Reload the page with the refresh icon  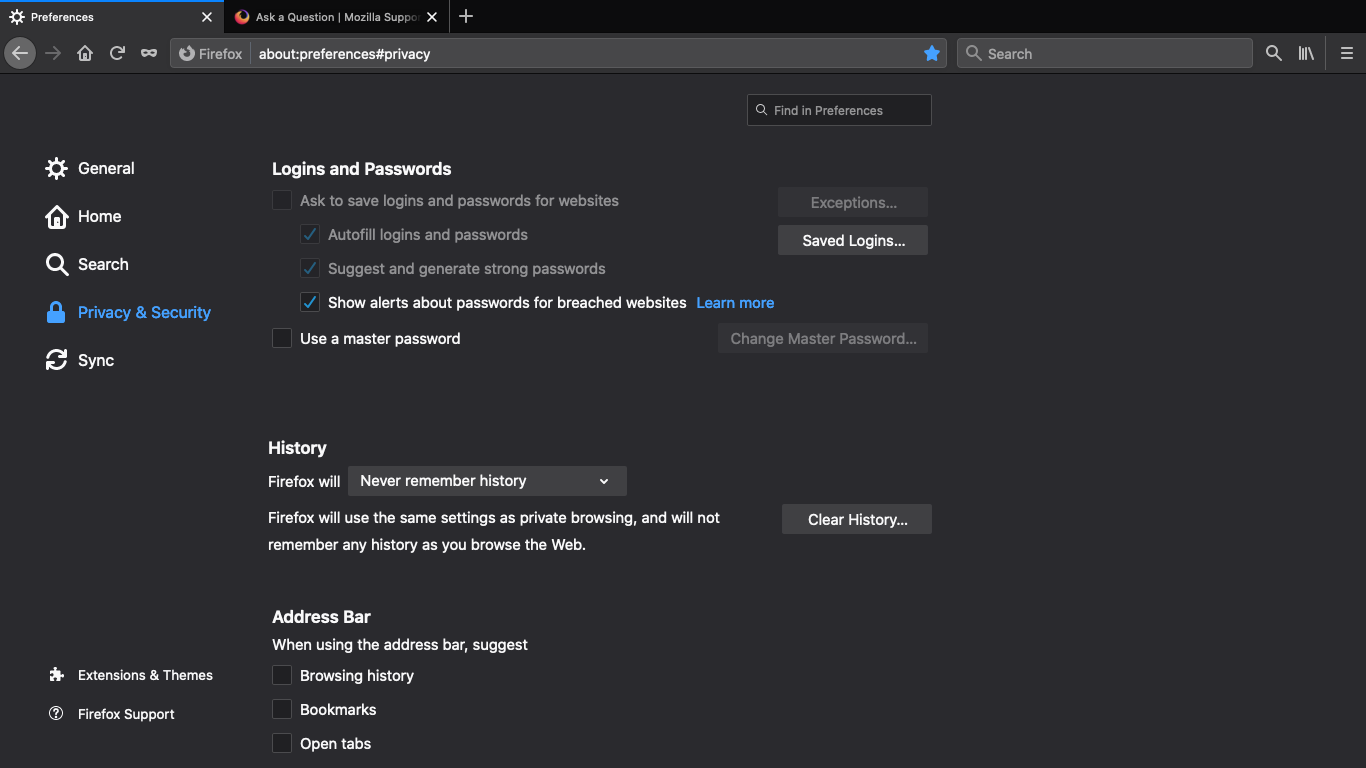[x=117, y=54]
